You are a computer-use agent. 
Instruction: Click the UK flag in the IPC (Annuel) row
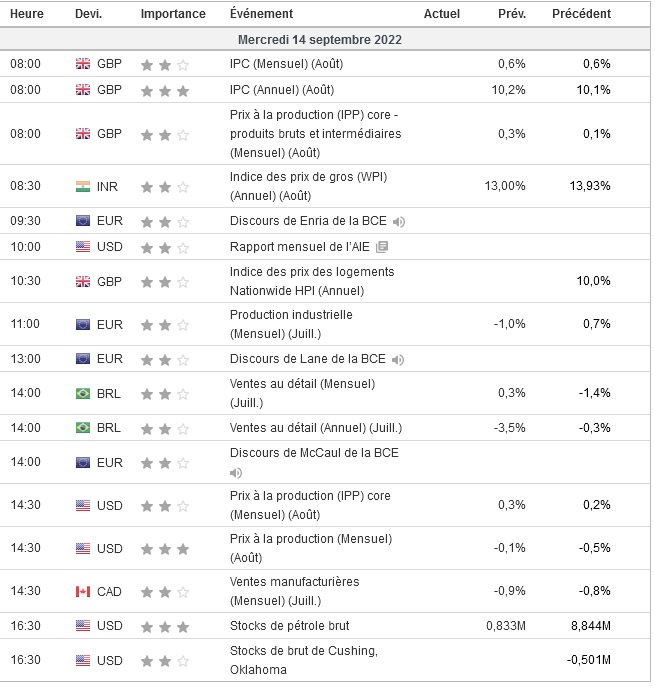click(83, 90)
